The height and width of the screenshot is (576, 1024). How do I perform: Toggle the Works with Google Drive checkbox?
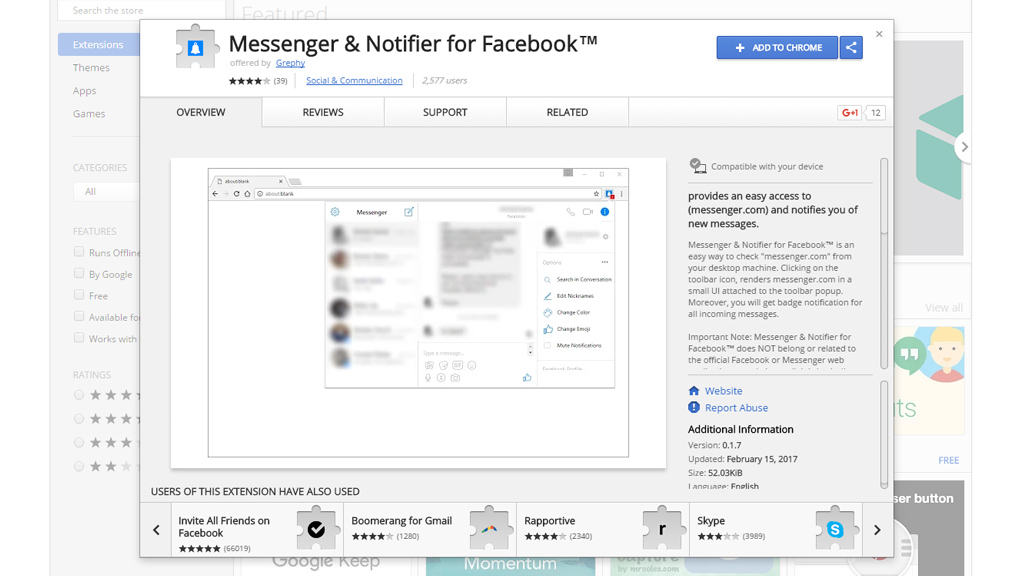coord(79,338)
